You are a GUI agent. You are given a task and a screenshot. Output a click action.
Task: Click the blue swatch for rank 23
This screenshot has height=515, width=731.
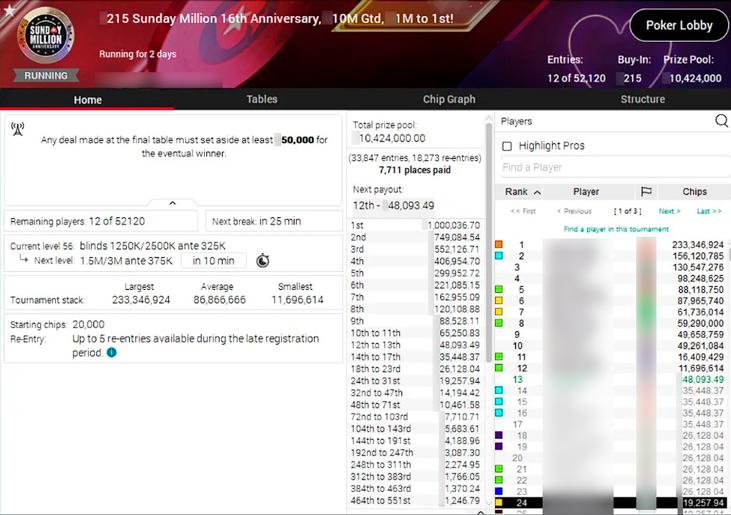tap(499, 491)
